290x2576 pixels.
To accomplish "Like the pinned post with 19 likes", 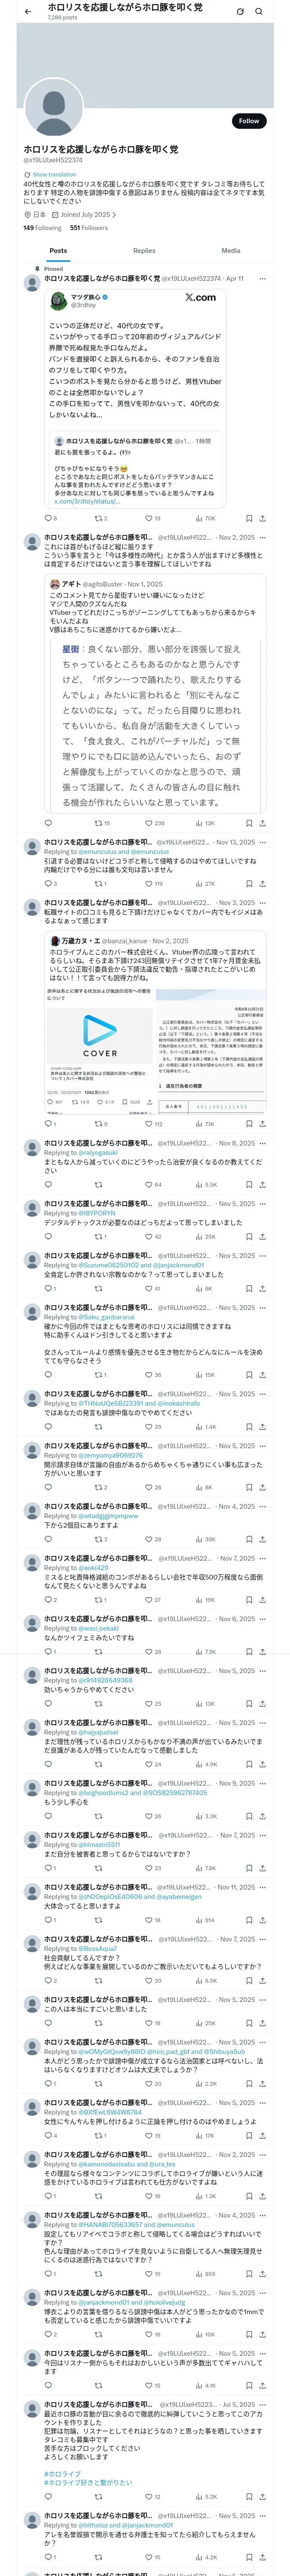I will (x=152, y=519).
